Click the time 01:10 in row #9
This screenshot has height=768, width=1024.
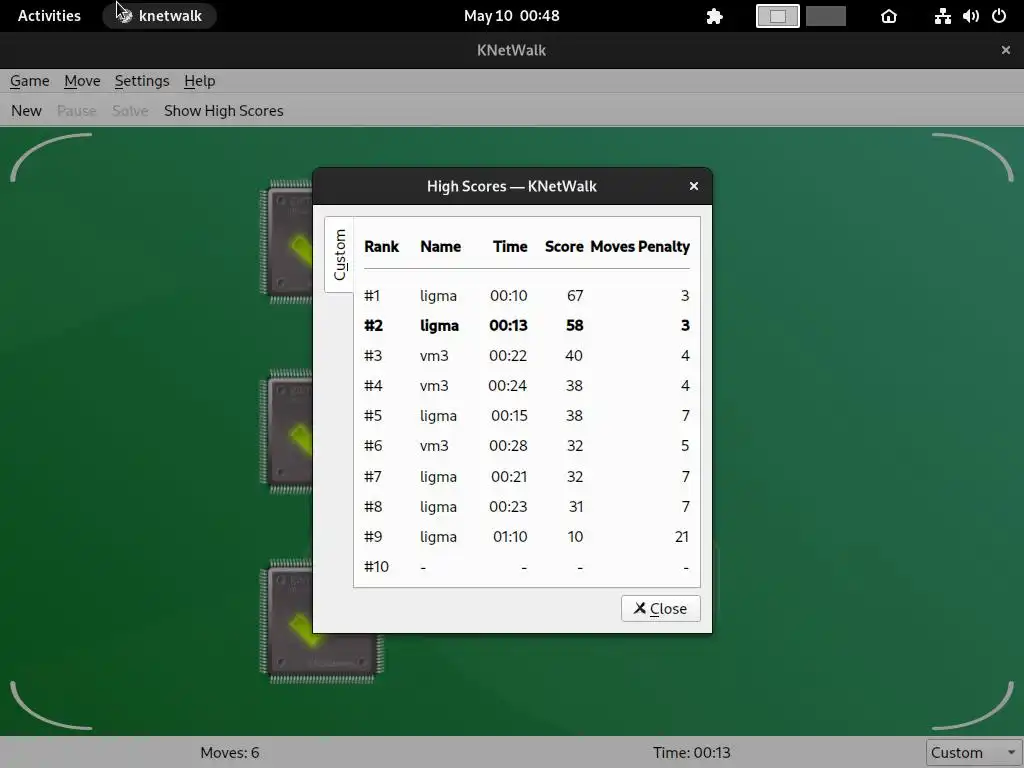tap(510, 537)
